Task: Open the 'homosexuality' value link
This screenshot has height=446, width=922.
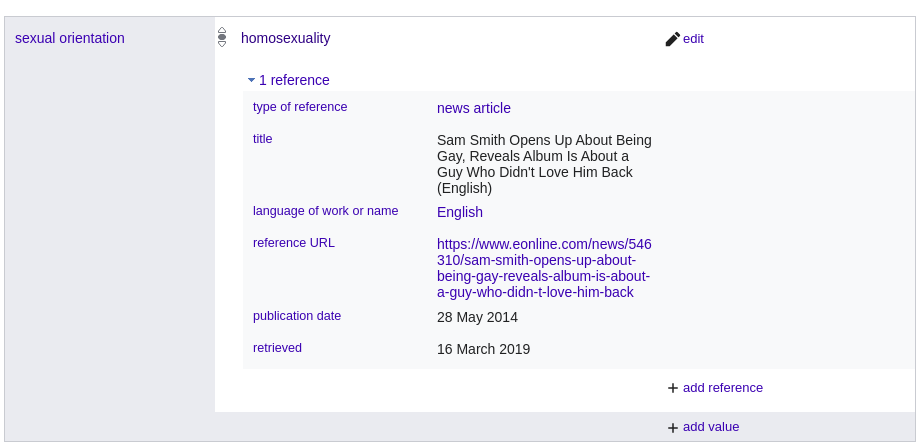Action: pos(285,38)
